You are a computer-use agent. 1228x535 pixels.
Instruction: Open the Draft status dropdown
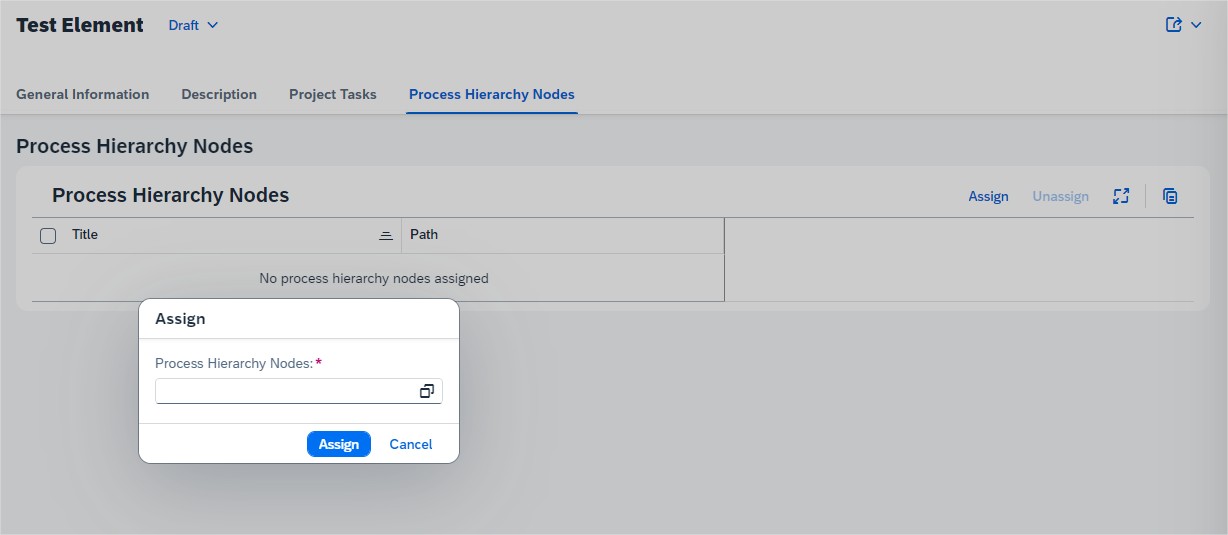(193, 25)
